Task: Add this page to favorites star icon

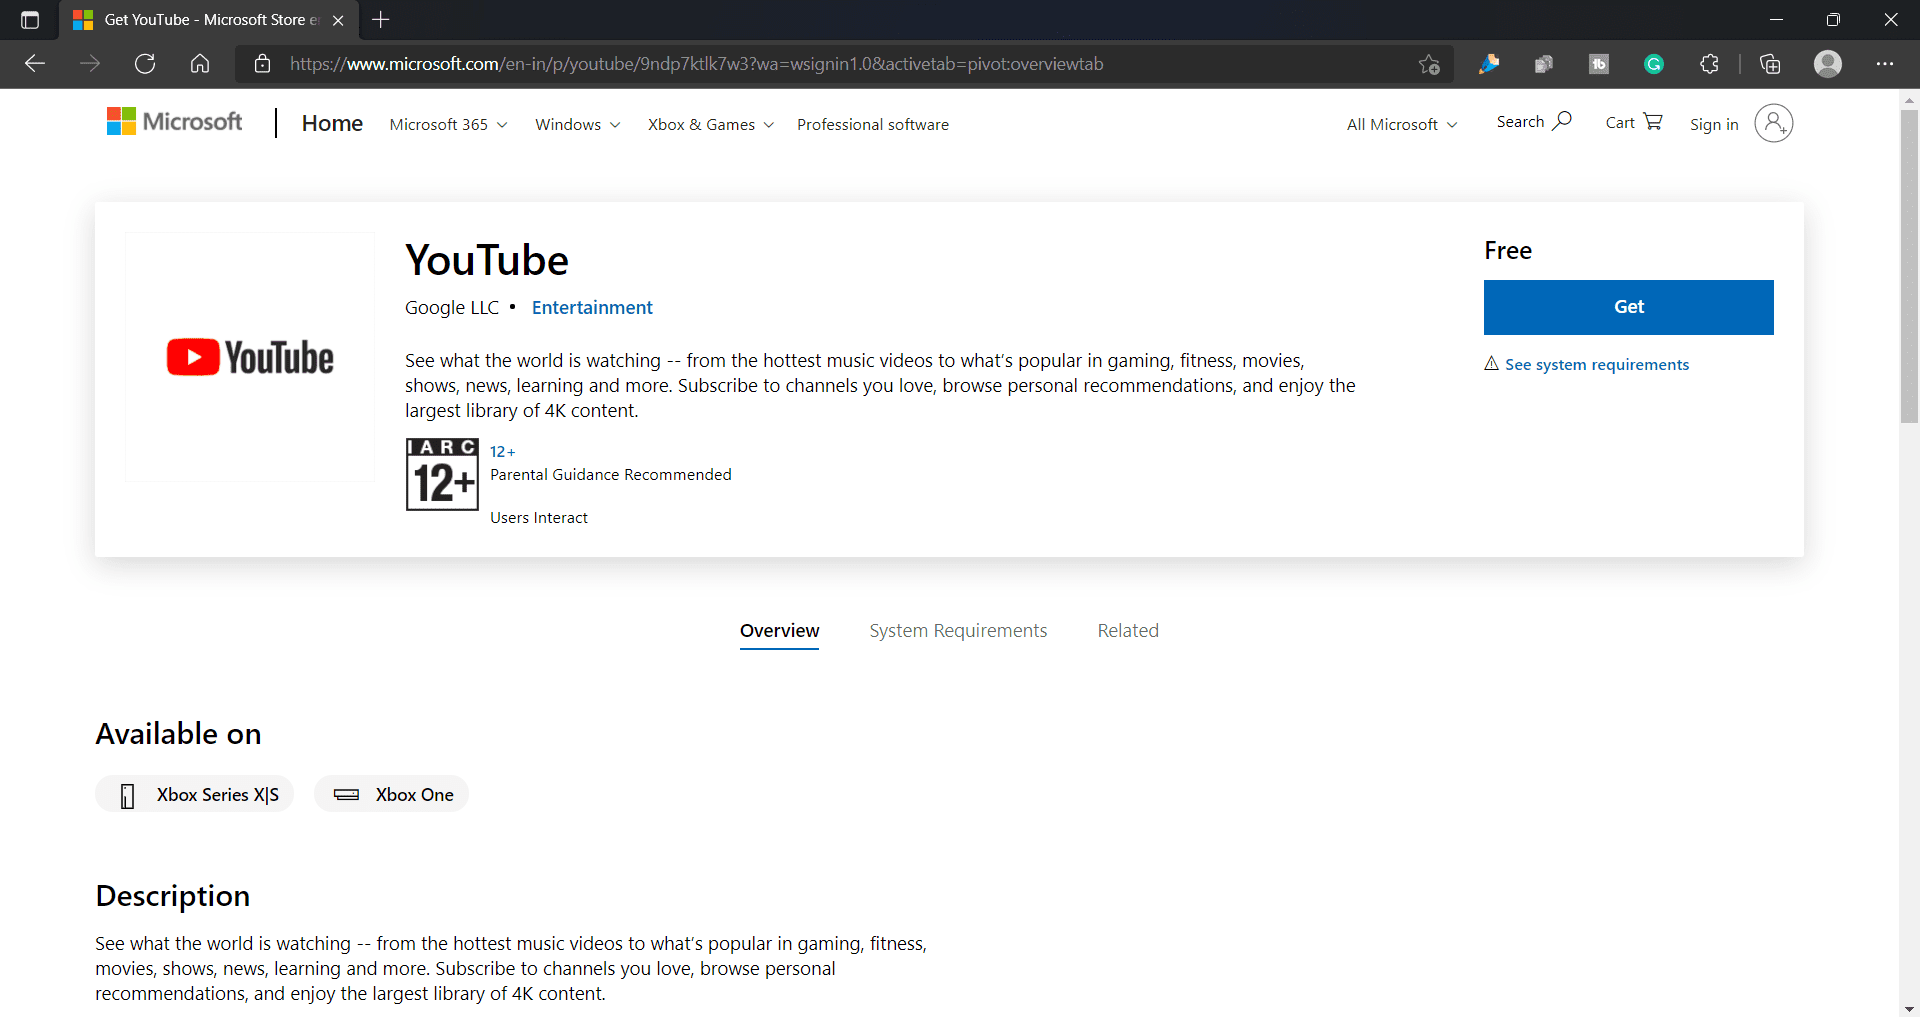Action: tap(1429, 64)
